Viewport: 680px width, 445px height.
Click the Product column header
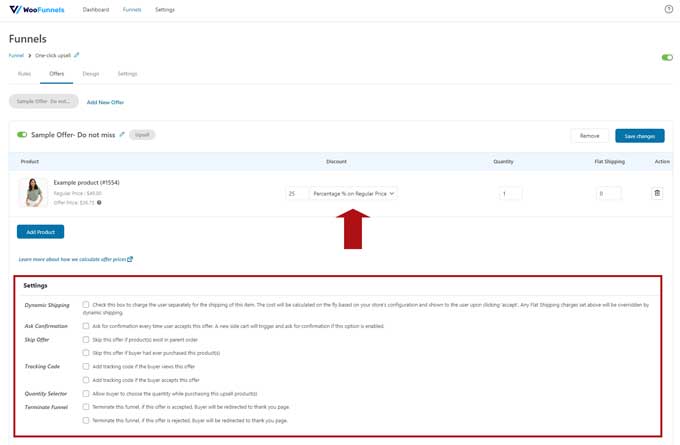tap(30, 161)
